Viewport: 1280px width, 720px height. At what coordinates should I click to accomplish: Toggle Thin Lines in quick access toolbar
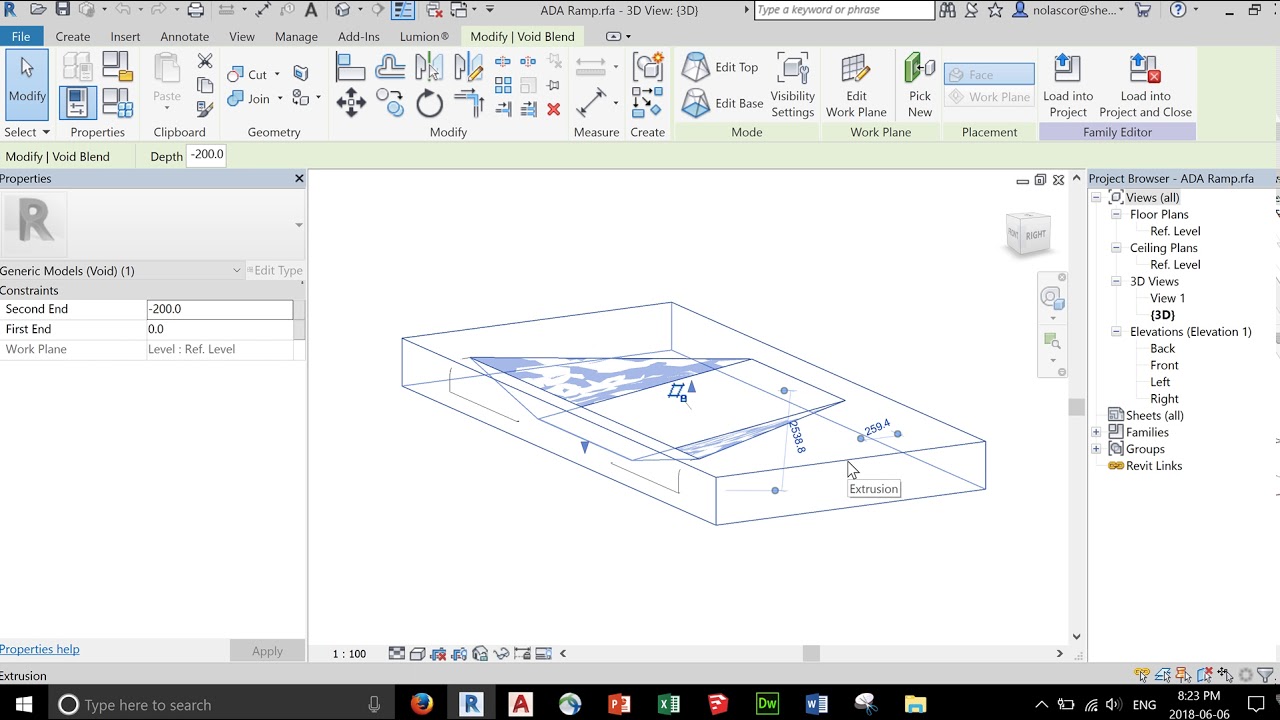(403, 10)
